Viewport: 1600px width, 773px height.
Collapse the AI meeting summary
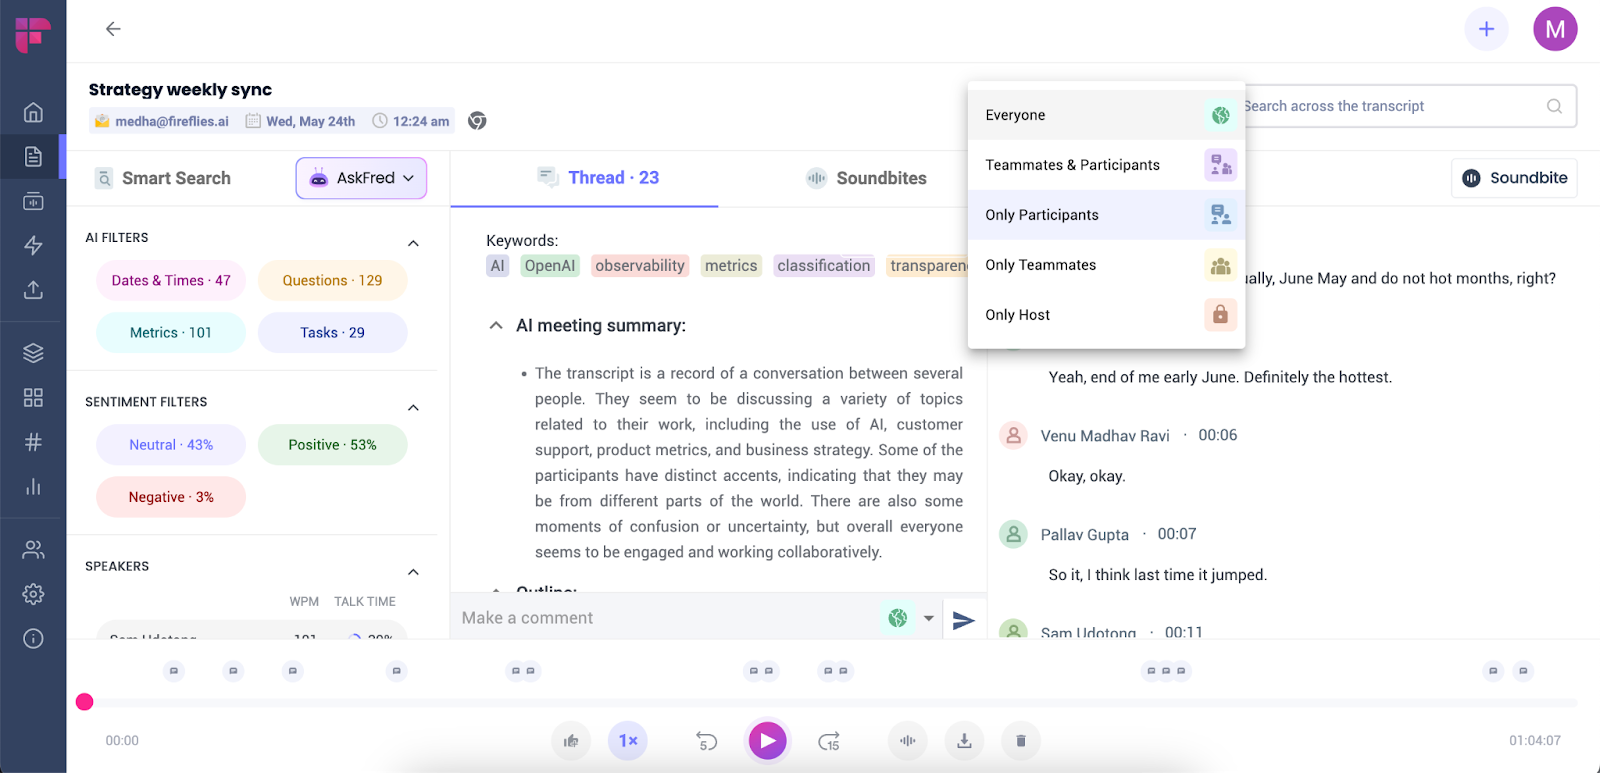(x=496, y=326)
